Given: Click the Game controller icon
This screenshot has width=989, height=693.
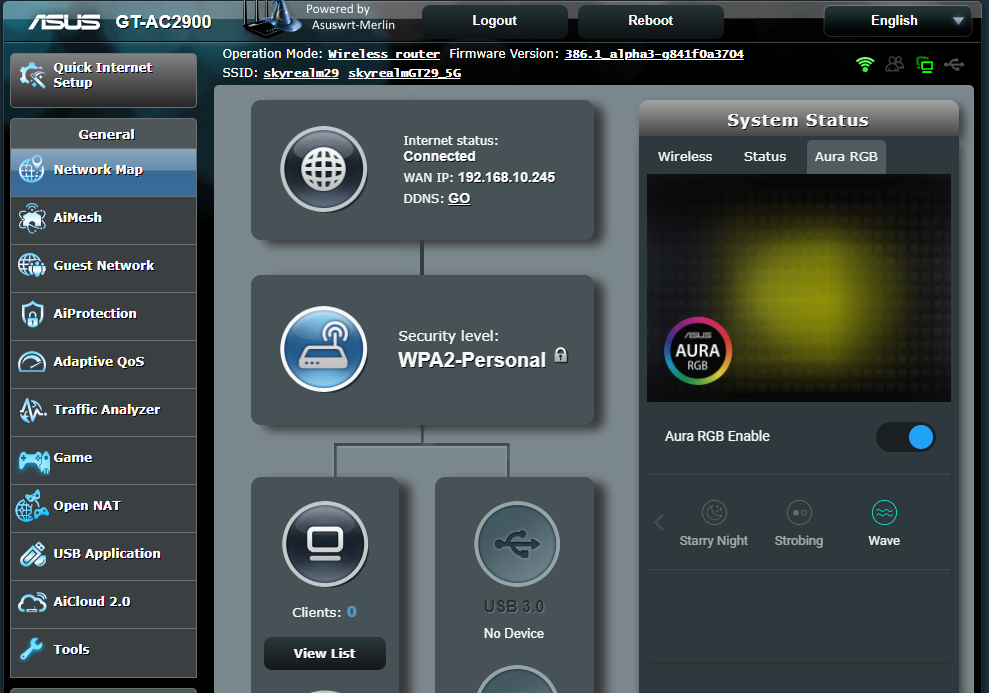Looking at the screenshot, I should 33,461.
